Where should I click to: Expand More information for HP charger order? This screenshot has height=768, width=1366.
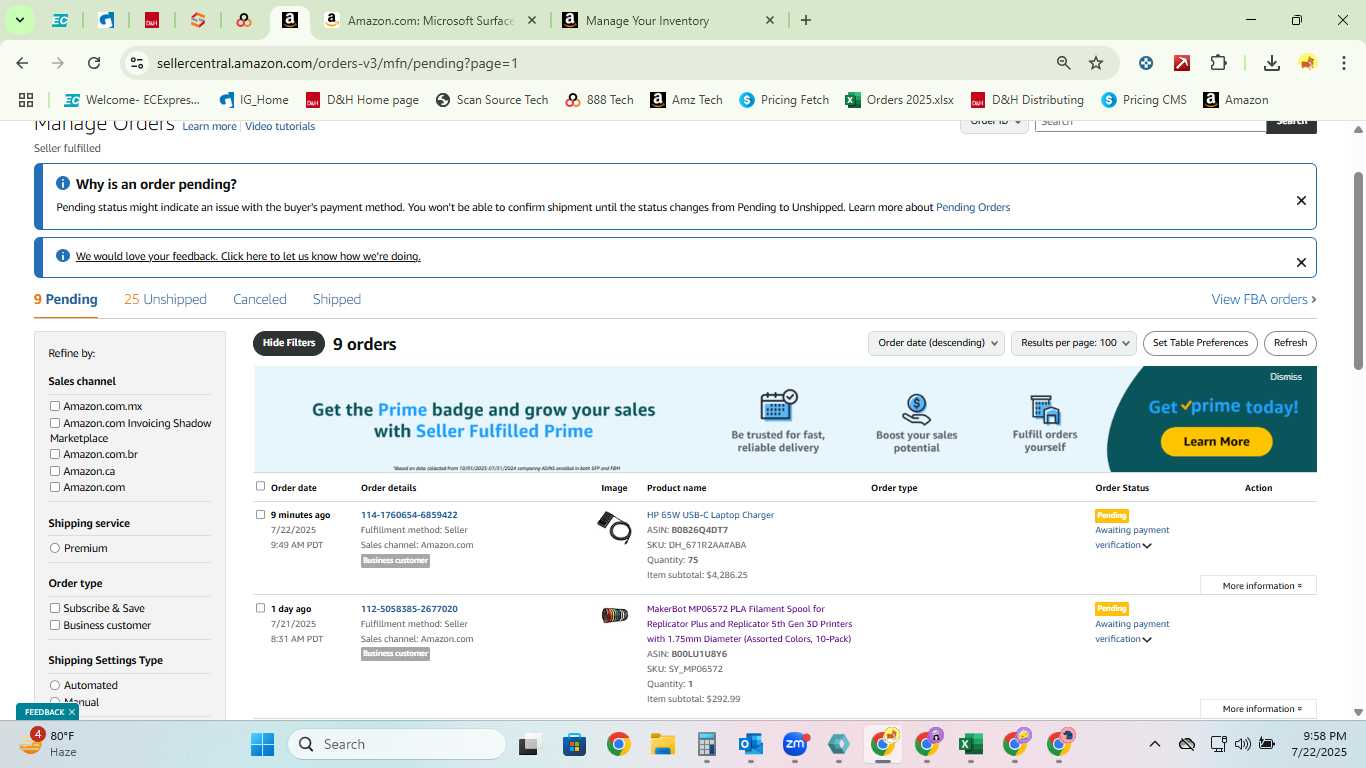coord(1258,585)
